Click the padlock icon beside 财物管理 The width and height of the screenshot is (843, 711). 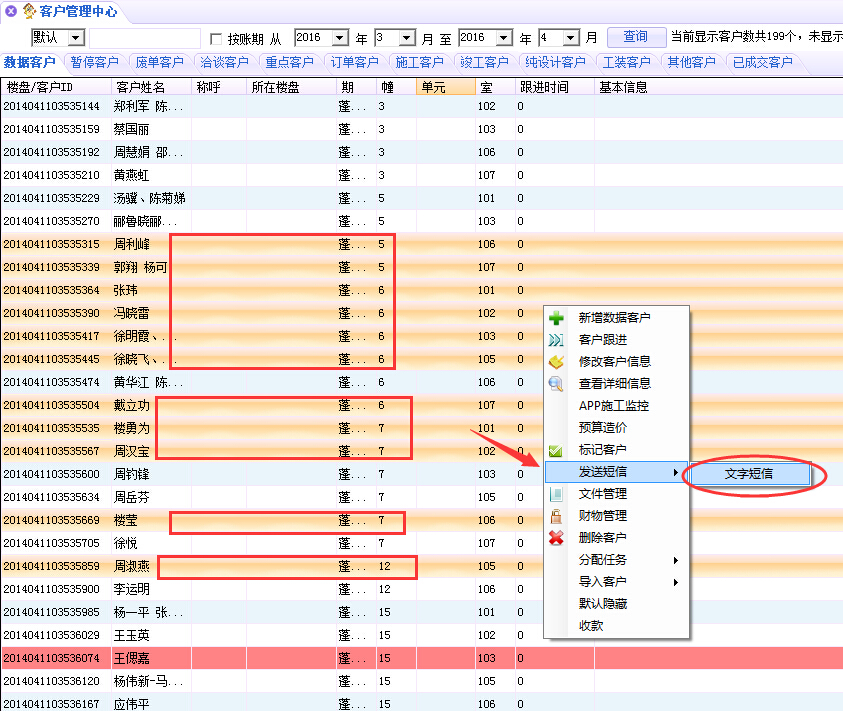556,516
